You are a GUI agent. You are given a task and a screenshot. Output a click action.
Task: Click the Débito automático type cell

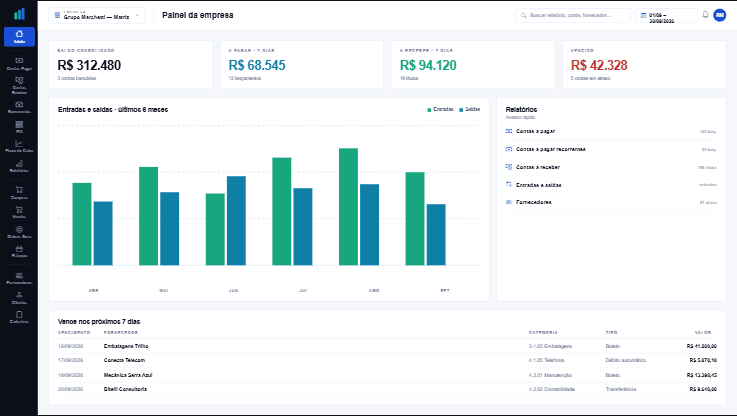coord(626,360)
